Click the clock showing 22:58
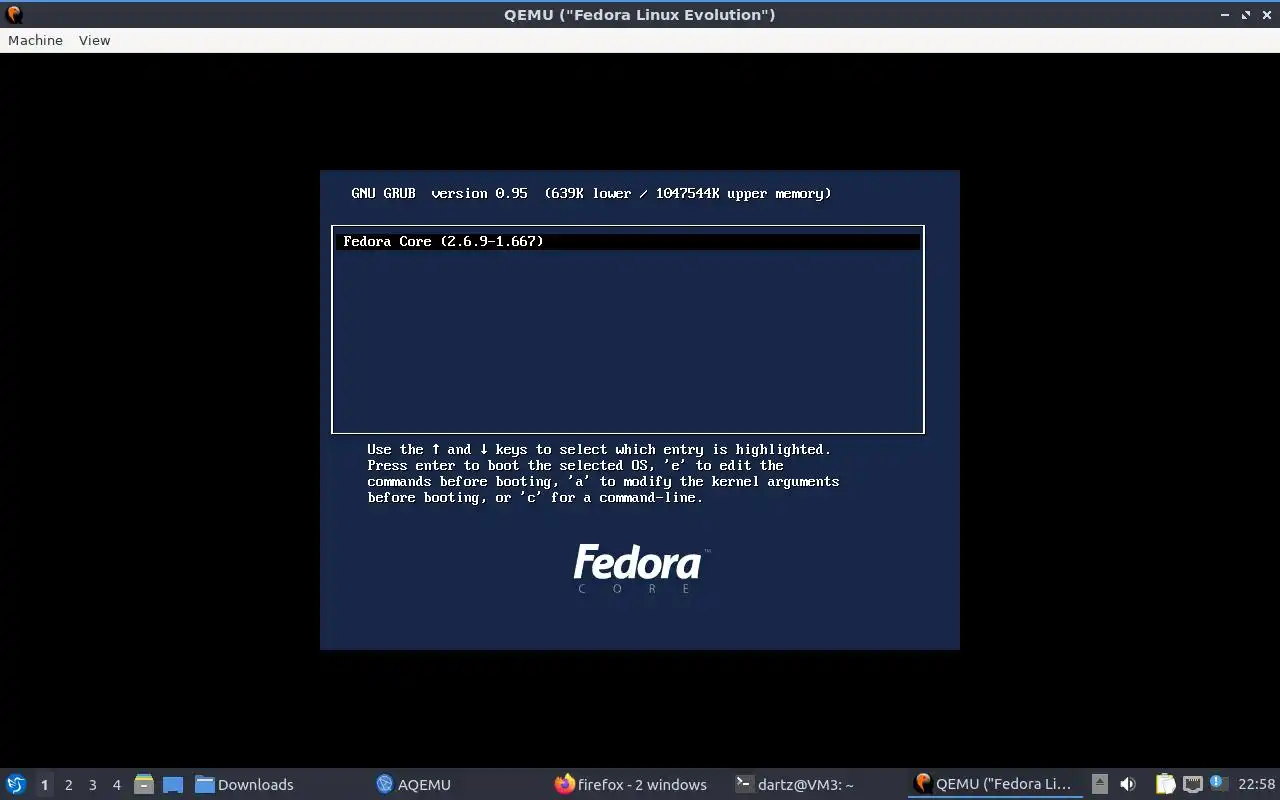 (1256, 784)
